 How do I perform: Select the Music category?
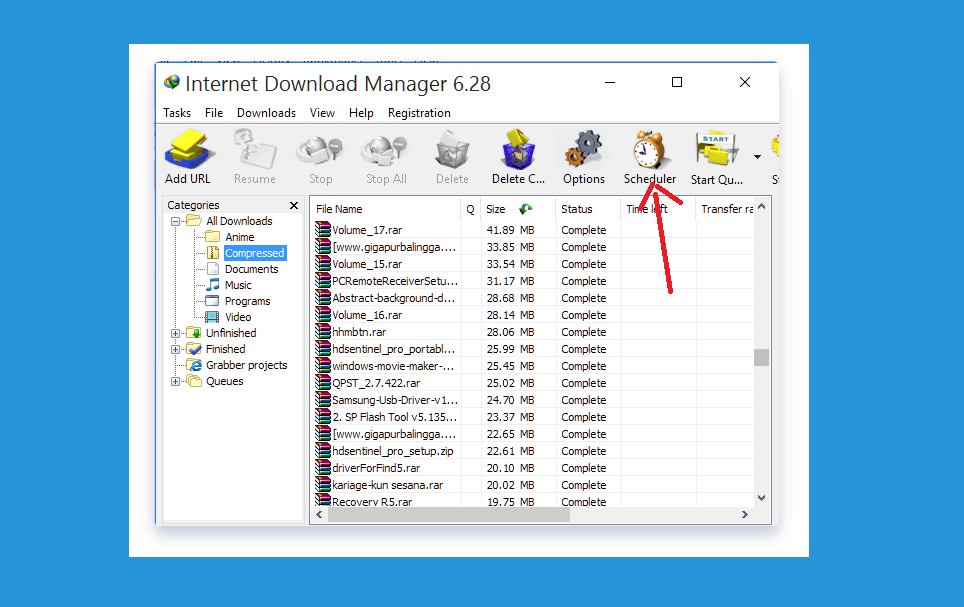tap(238, 285)
